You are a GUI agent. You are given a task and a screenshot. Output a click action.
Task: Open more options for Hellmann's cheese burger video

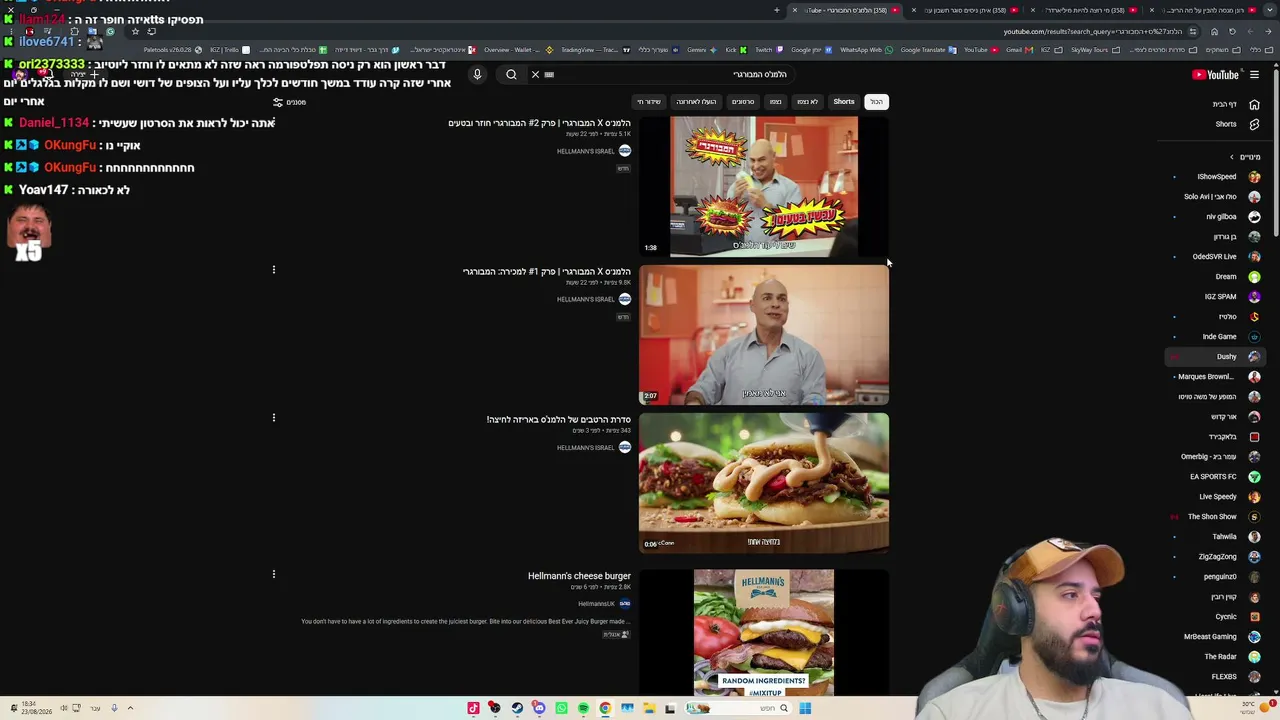[x=273, y=574]
